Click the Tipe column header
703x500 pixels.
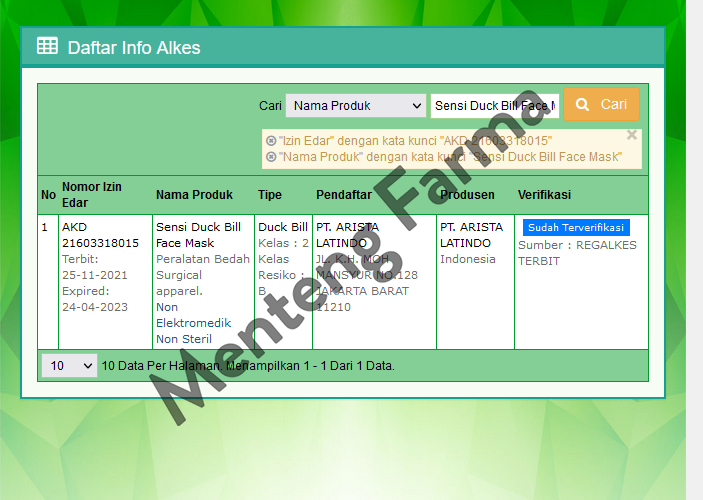(x=270, y=195)
